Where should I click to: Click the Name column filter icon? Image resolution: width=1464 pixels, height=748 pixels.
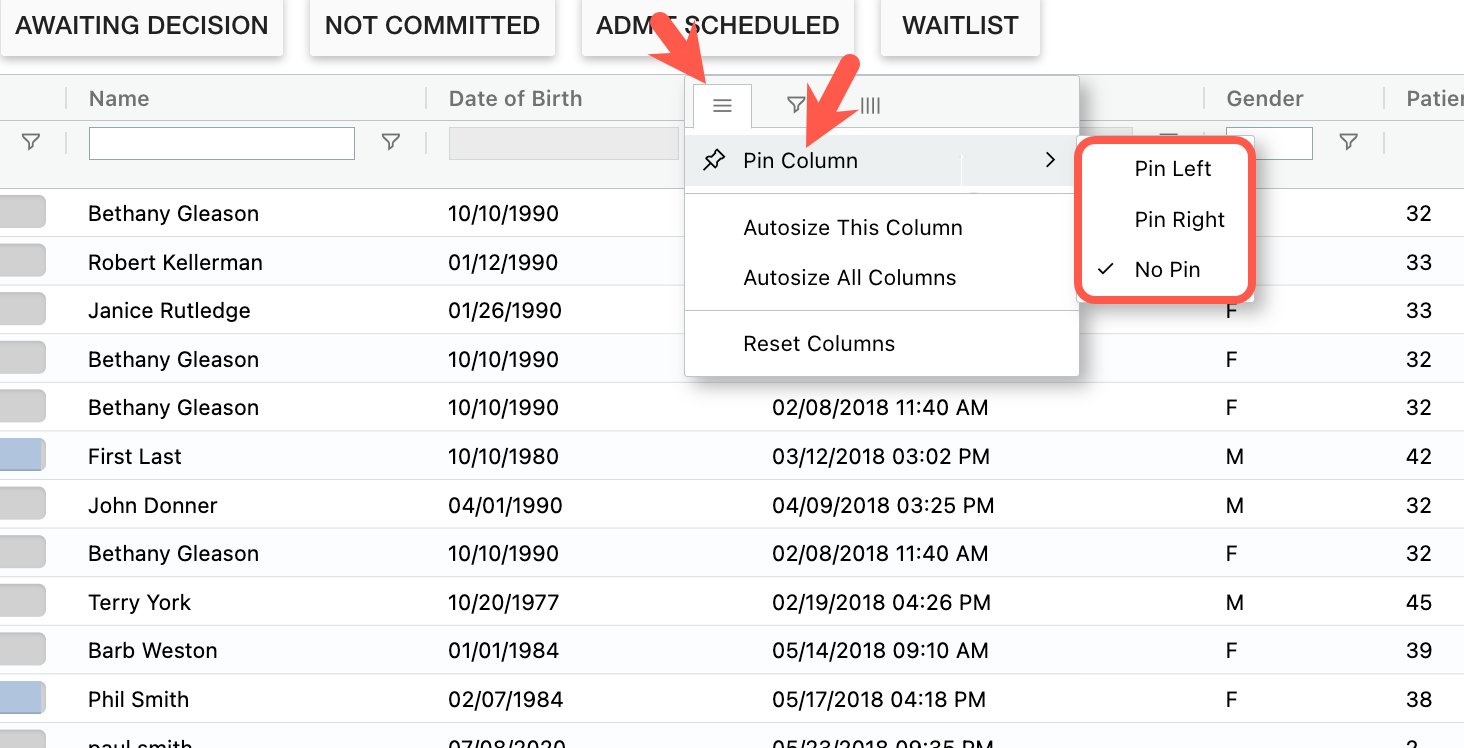tap(391, 143)
